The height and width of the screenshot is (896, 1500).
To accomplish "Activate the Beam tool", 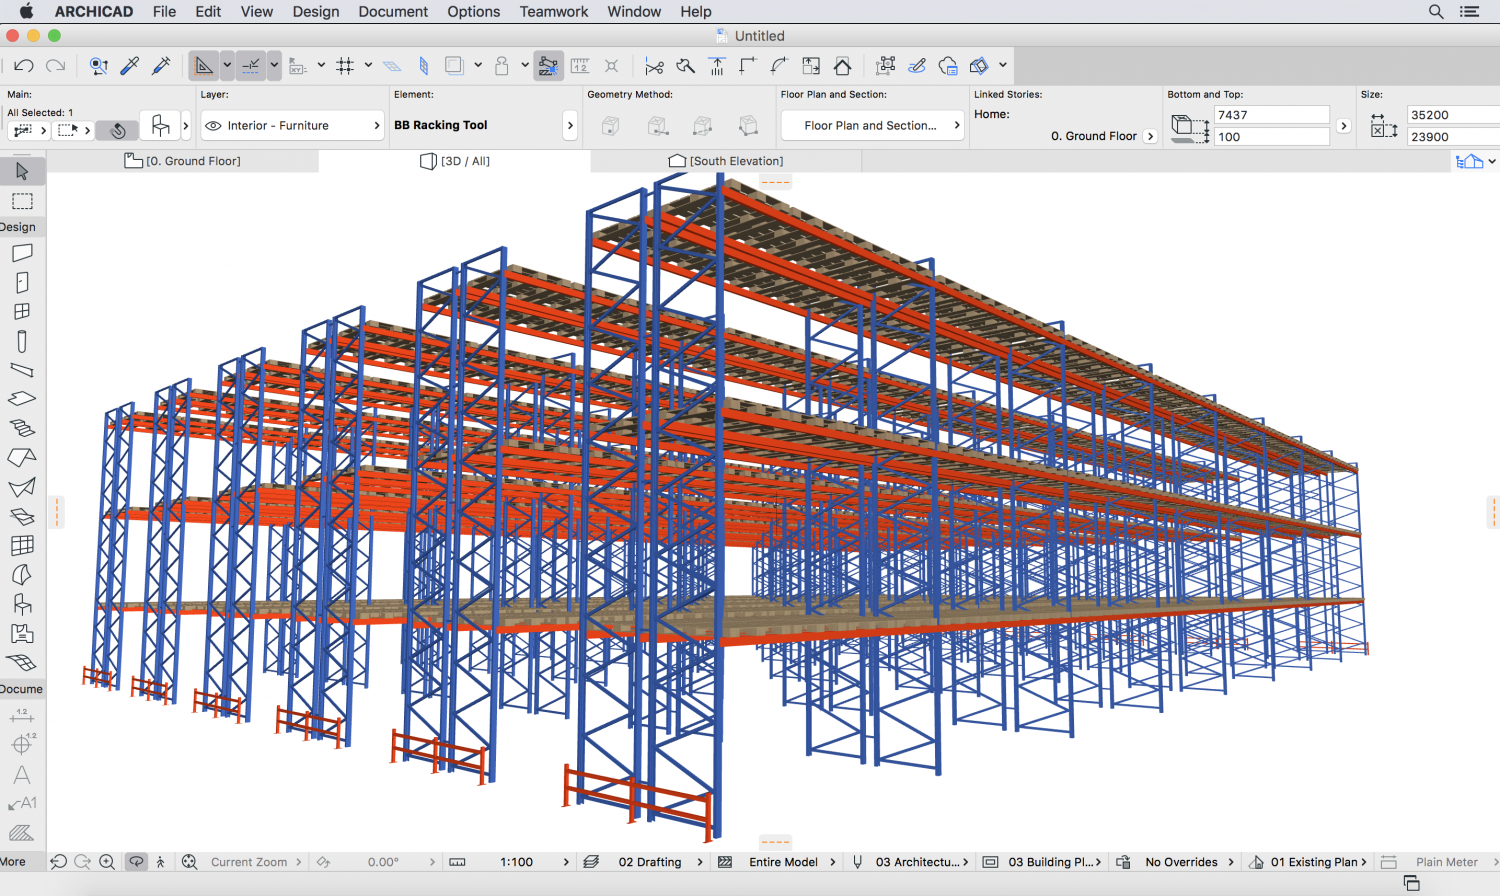I will pos(22,370).
